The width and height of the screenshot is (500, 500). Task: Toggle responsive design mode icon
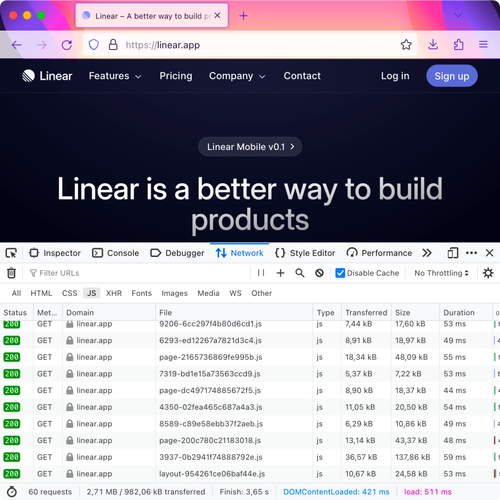click(x=453, y=253)
